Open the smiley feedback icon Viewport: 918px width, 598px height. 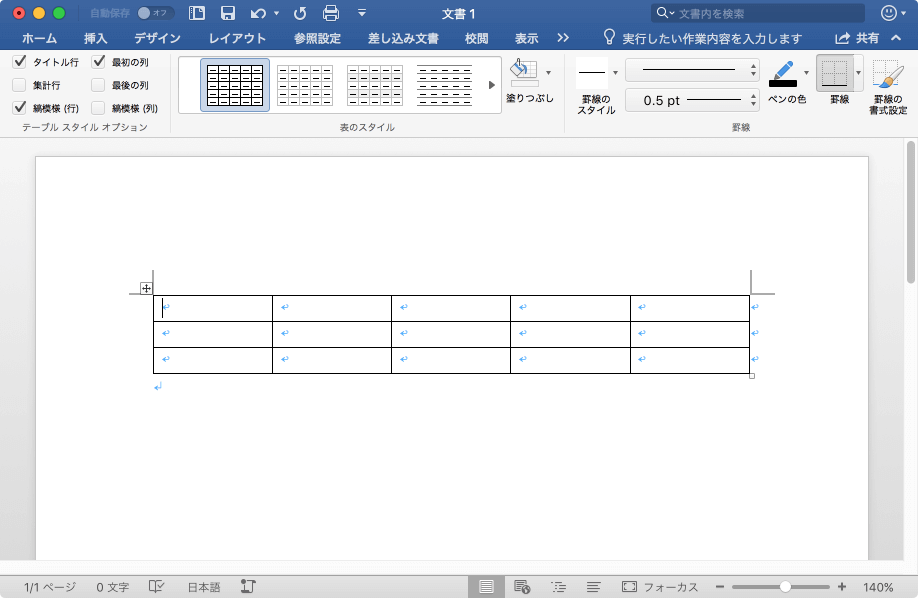click(889, 13)
